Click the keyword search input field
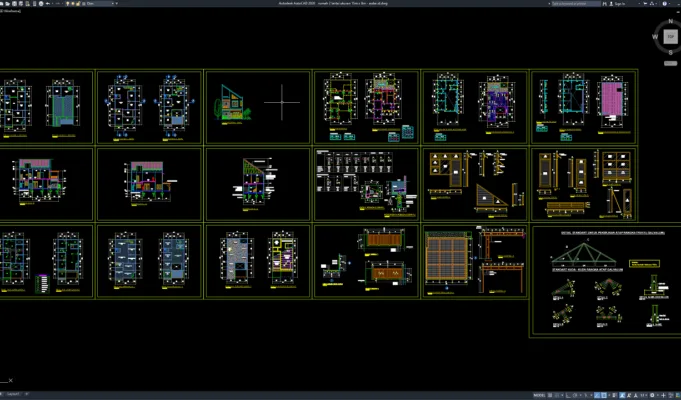The height and width of the screenshot is (400, 681). pyautogui.click(x=576, y=3)
